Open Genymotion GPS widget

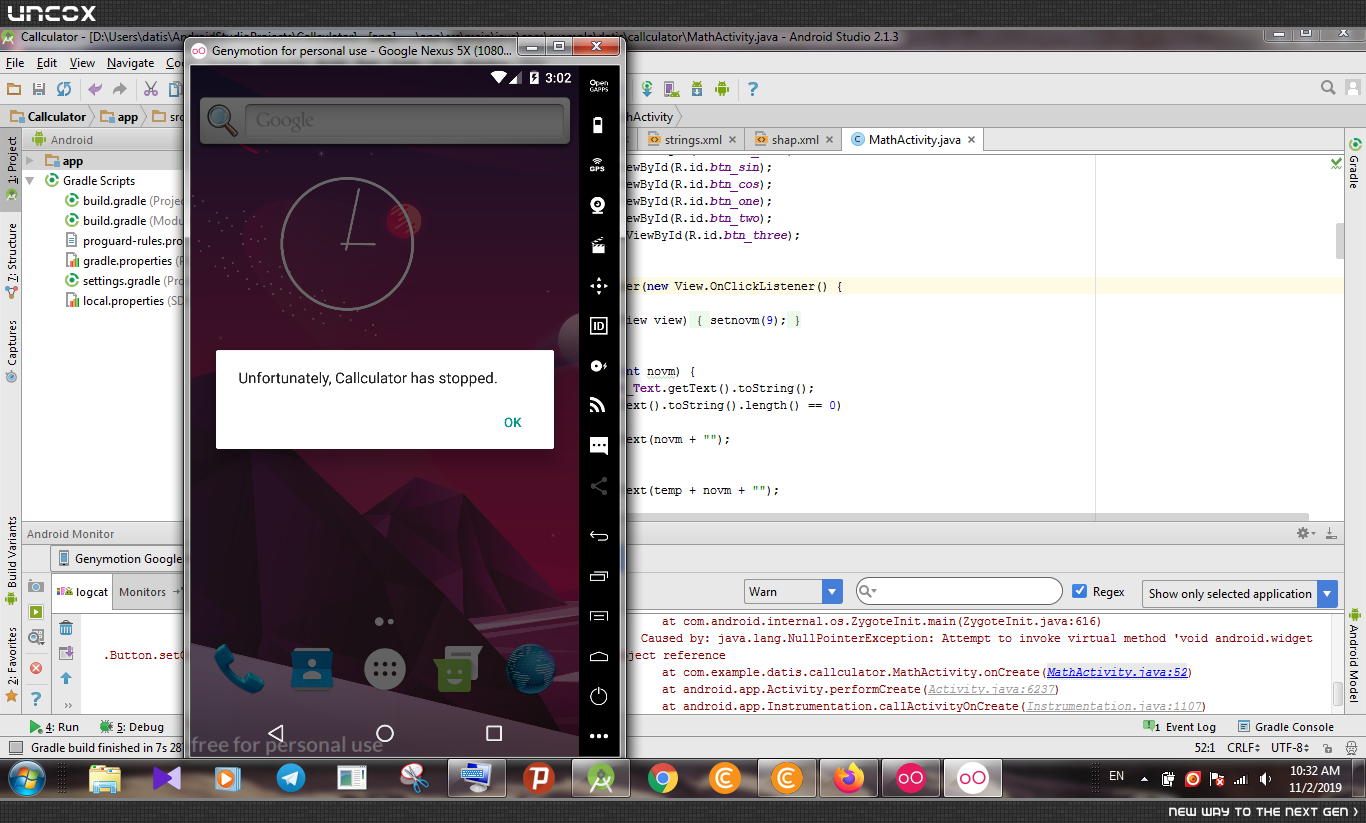598,165
